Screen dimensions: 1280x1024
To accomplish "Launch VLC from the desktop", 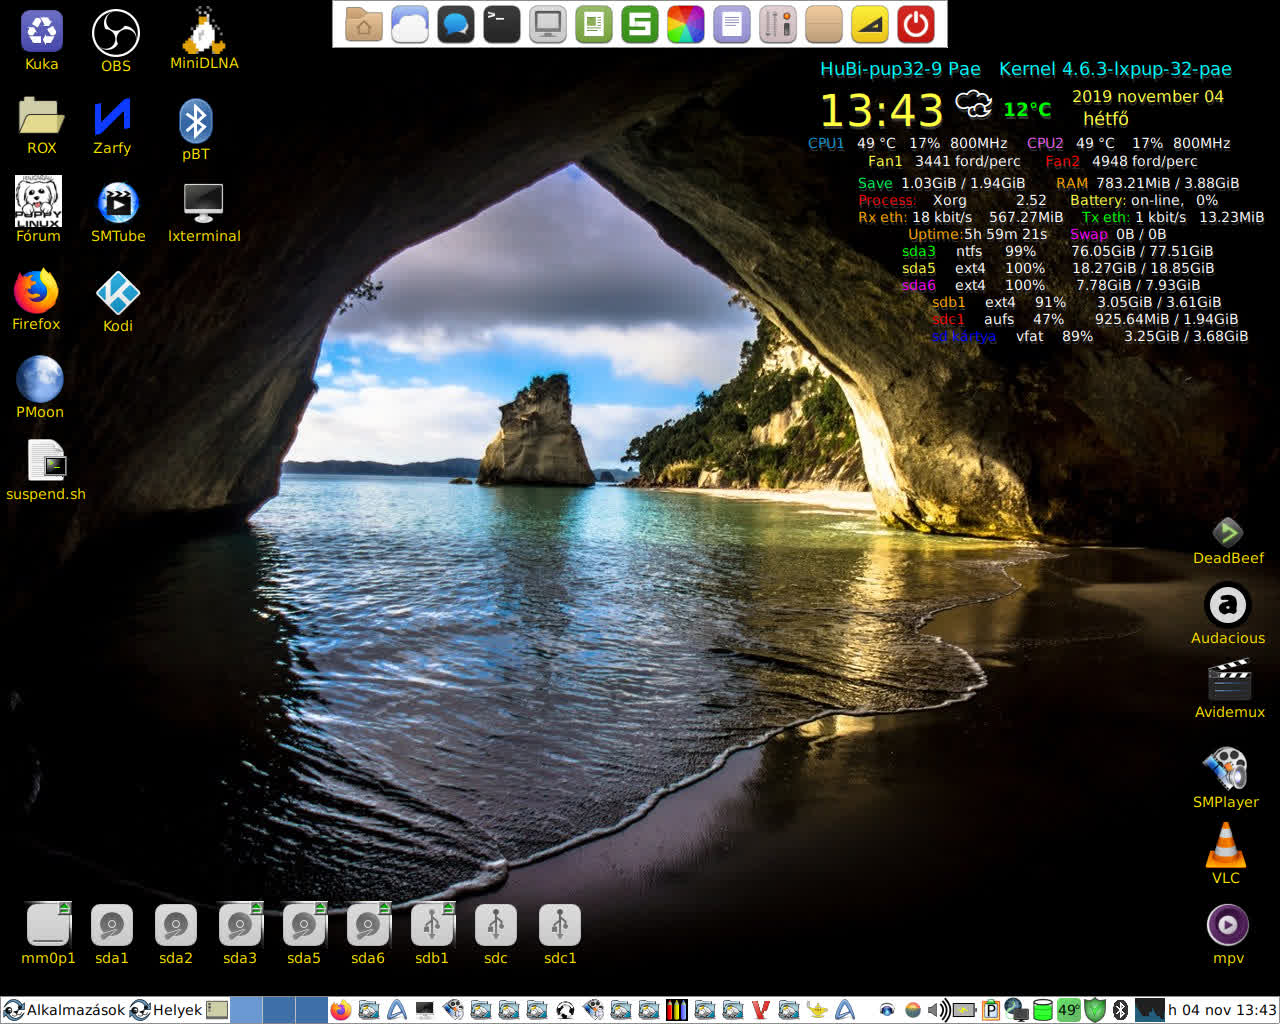I will click(x=1226, y=844).
